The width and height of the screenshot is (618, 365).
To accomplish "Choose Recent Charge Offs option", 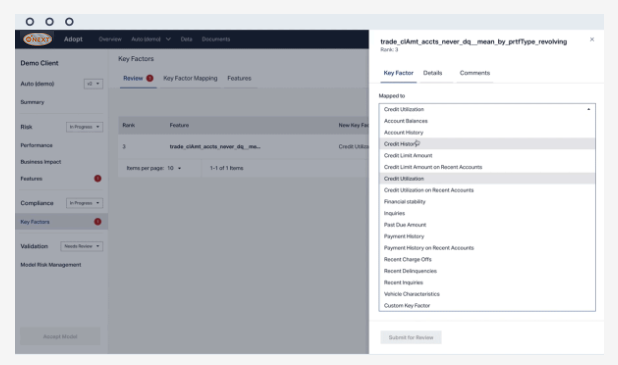I will tap(487, 259).
